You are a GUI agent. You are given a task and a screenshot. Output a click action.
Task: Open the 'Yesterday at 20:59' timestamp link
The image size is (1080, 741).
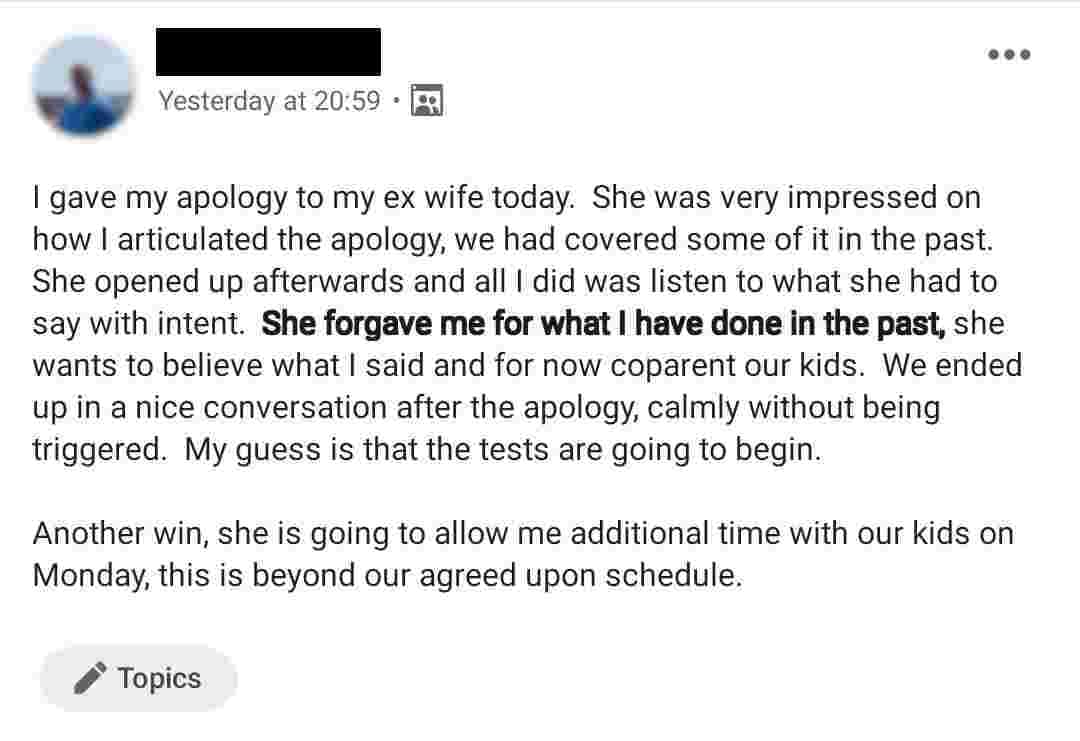pos(269,101)
